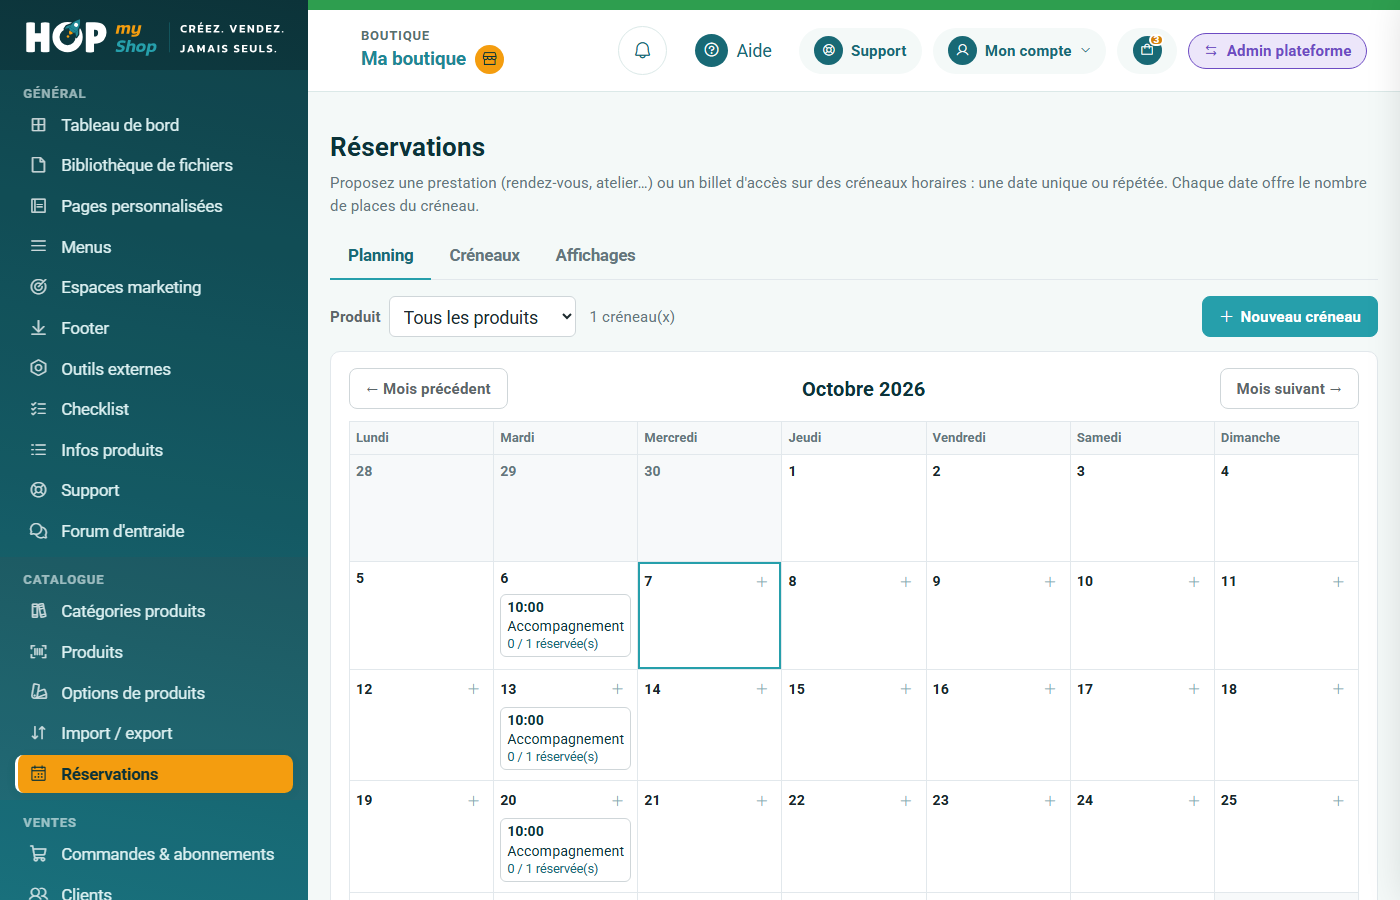Add a slot on day 18 plus icon

coord(1338,689)
